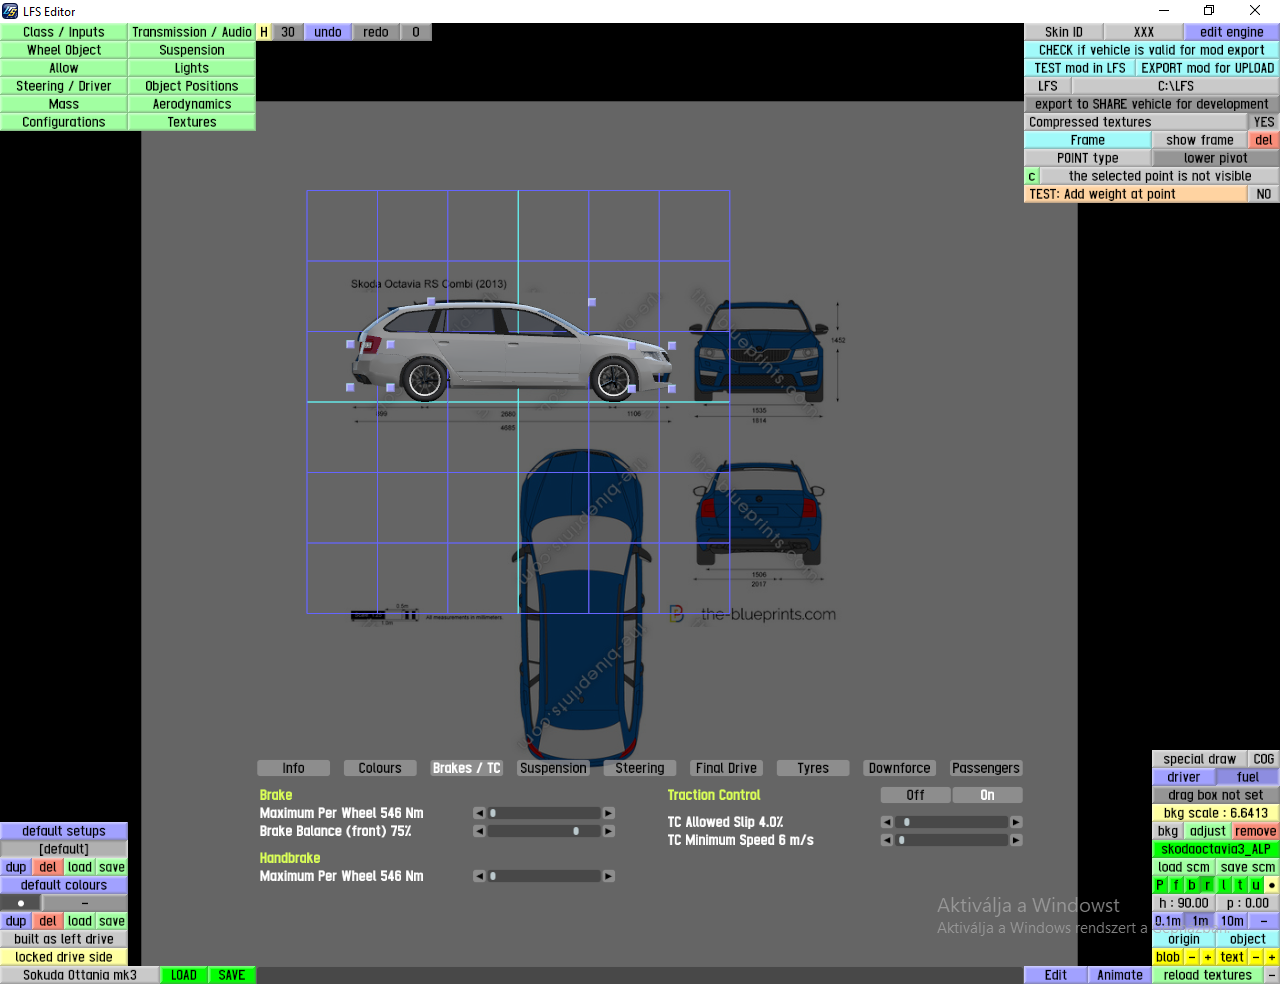
Task: Toggle Compressed textures YES value
Action: pos(1264,122)
